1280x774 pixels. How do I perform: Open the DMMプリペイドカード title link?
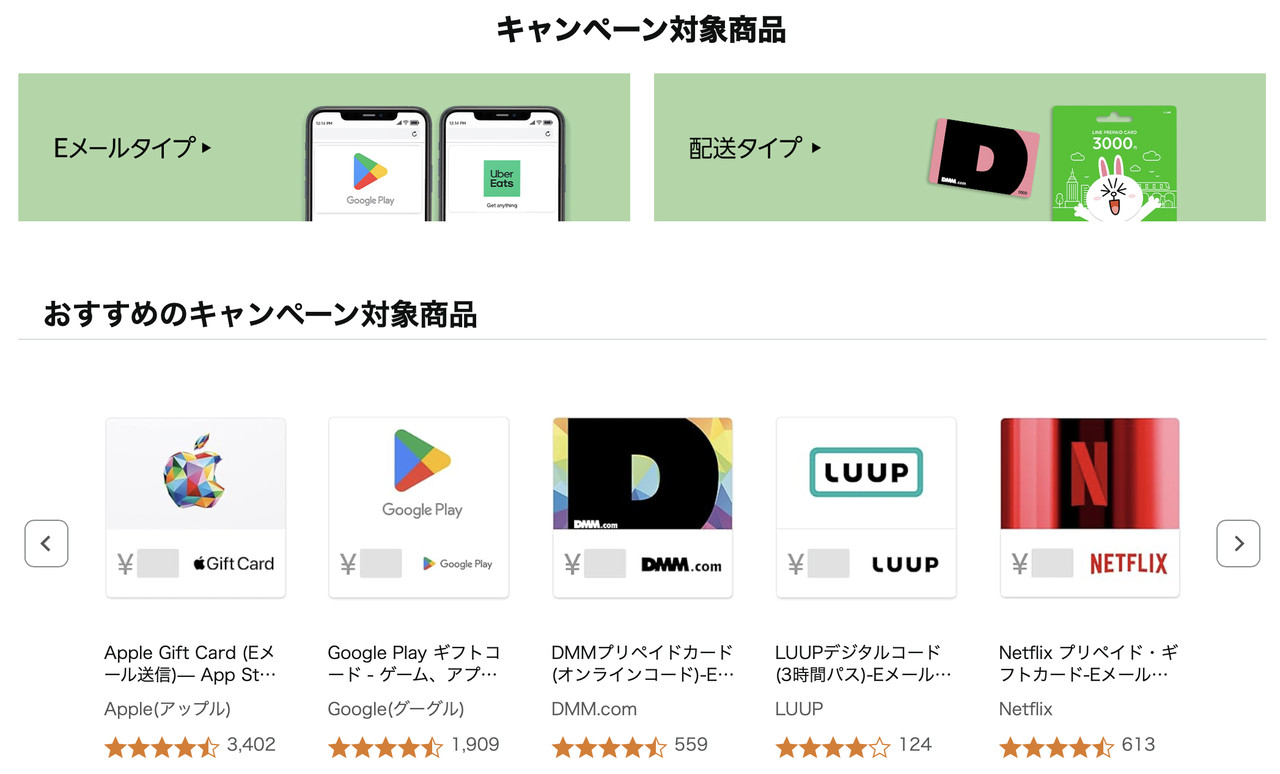click(x=643, y=664)
